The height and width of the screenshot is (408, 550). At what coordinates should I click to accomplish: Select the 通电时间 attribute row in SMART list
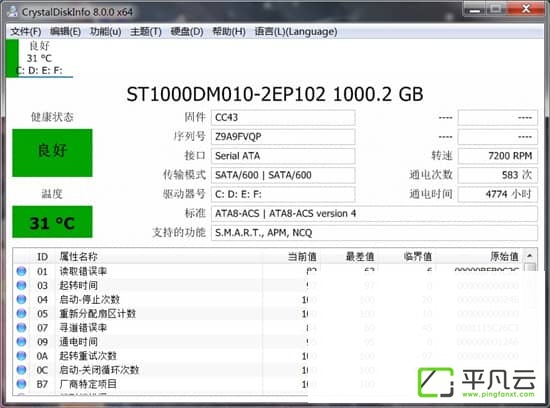tap(268, 341)
